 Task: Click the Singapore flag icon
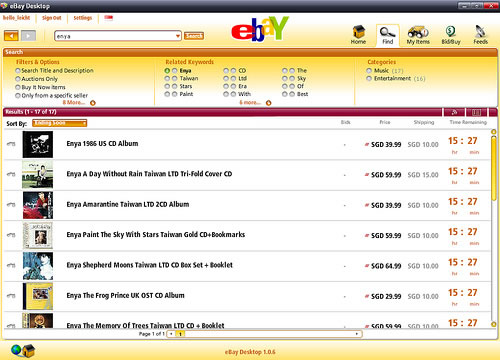109,18
